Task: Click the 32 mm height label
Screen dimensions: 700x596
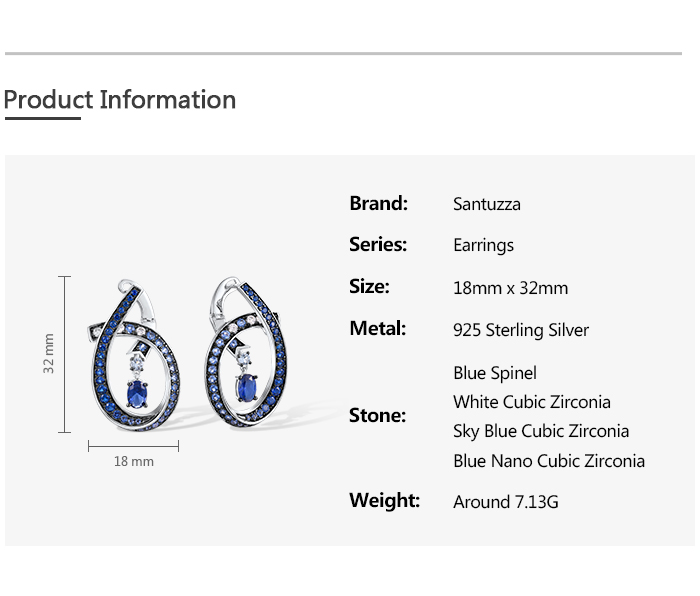Action: point(49,354)
